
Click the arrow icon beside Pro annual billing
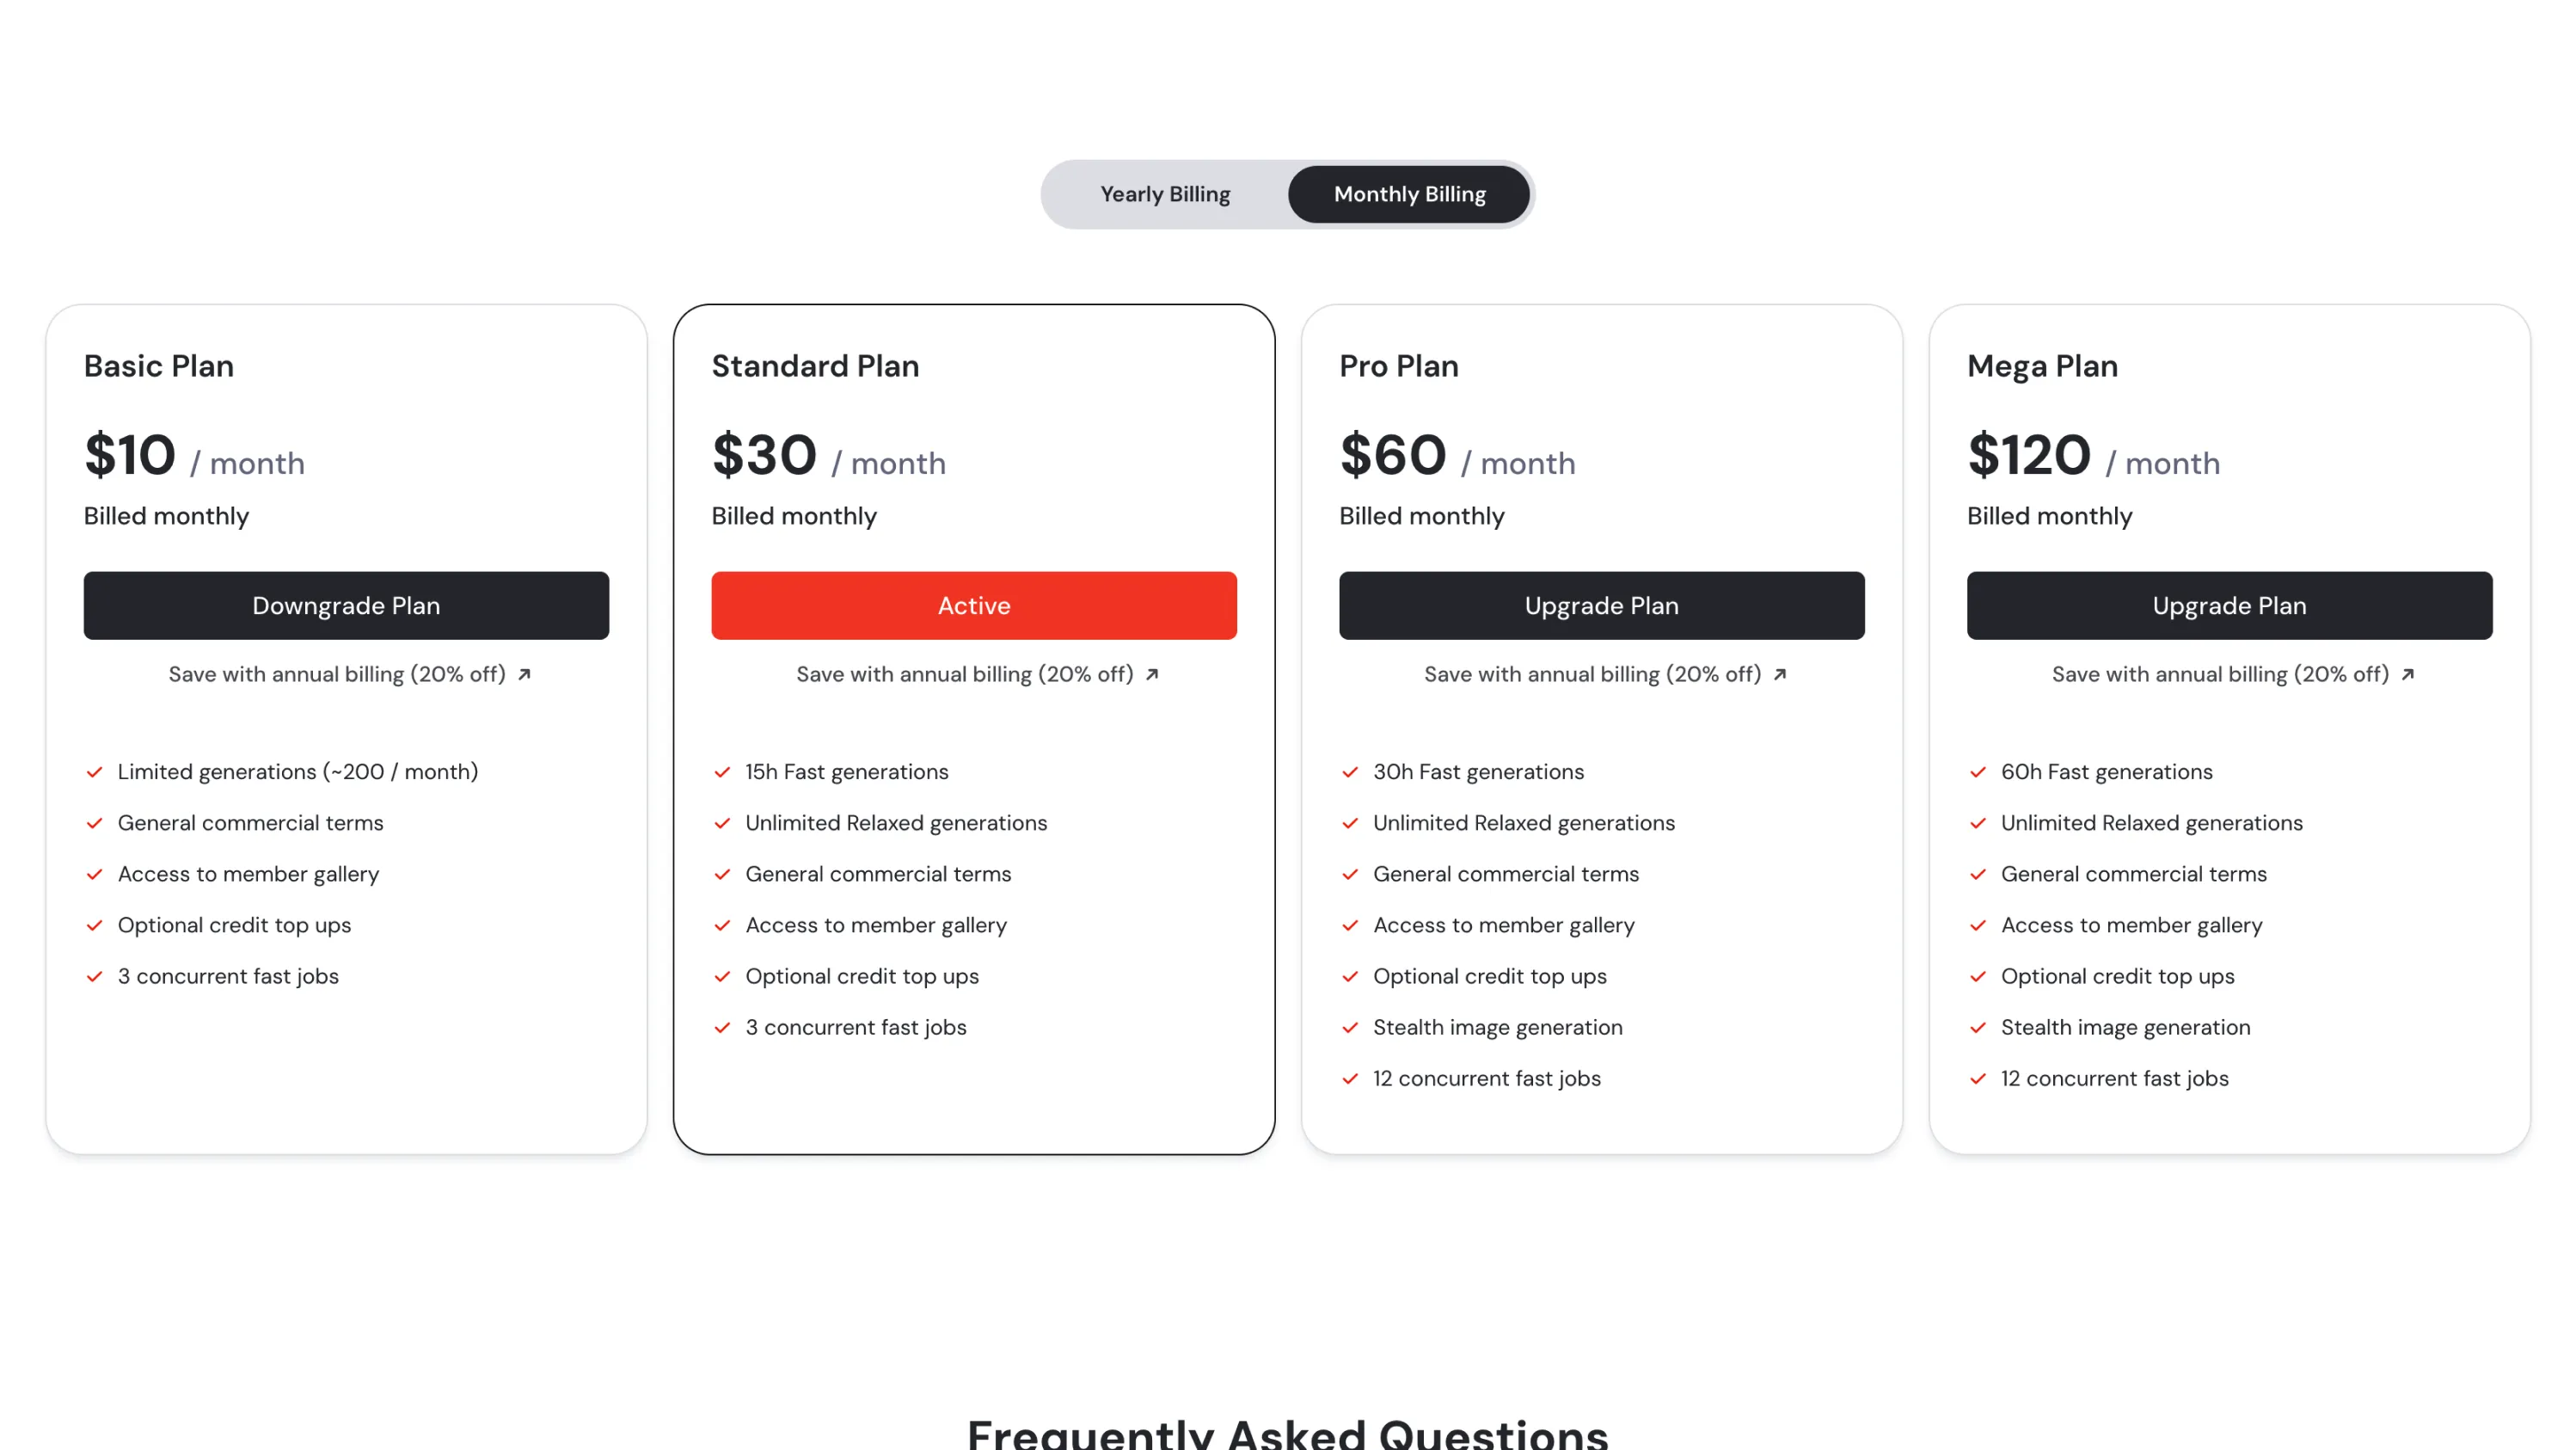coord(1780,675)
